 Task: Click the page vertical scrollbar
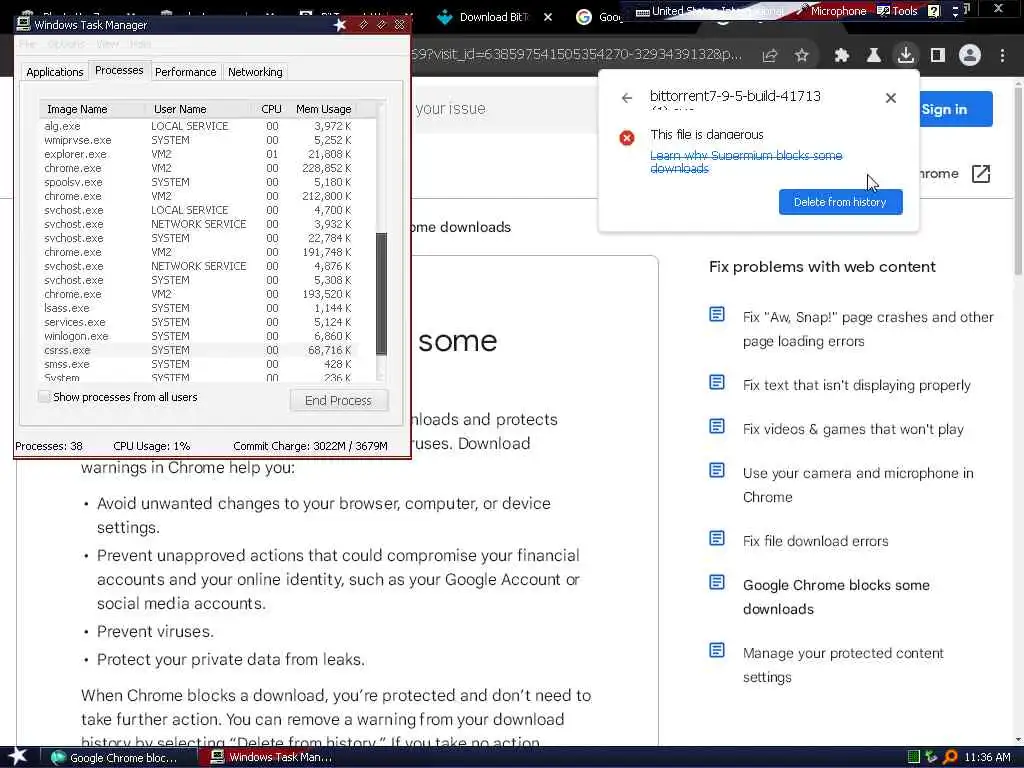pyautogui.click(x=1017, y=180)
